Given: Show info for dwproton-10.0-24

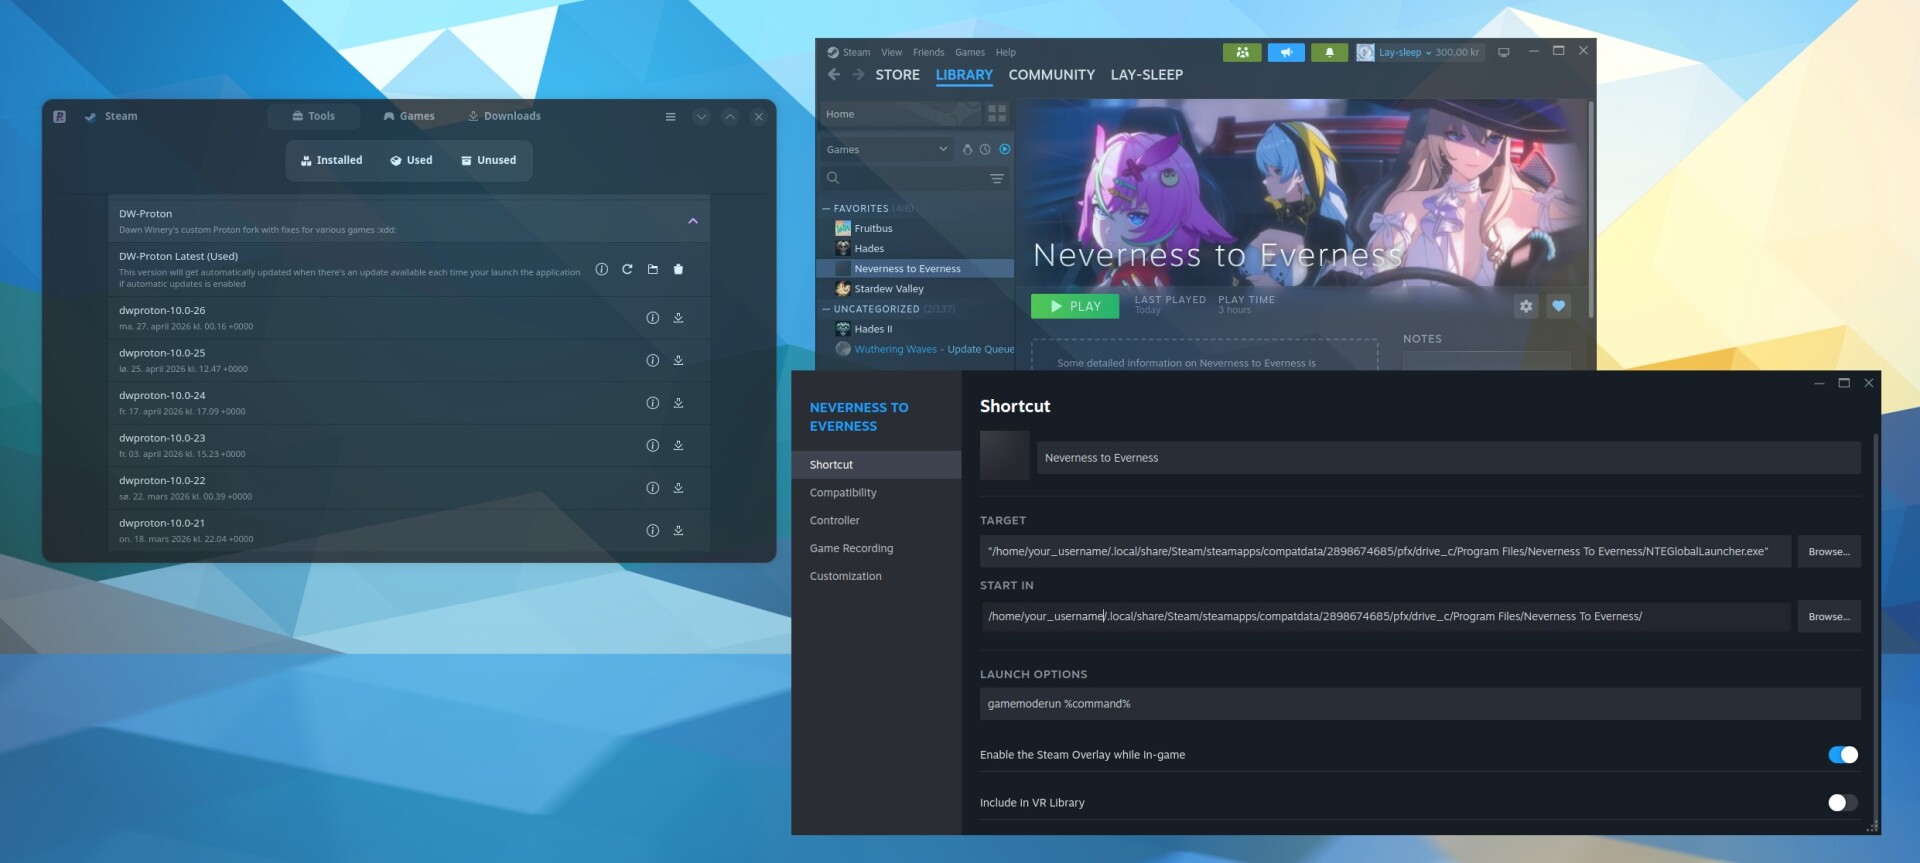Looking at the screenshot, I should 652,403.
